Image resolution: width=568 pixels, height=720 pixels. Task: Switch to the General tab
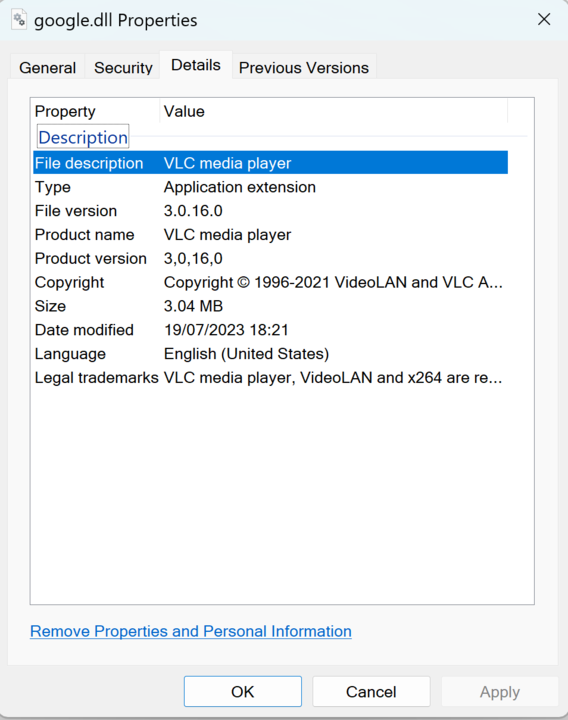[47, 68]
